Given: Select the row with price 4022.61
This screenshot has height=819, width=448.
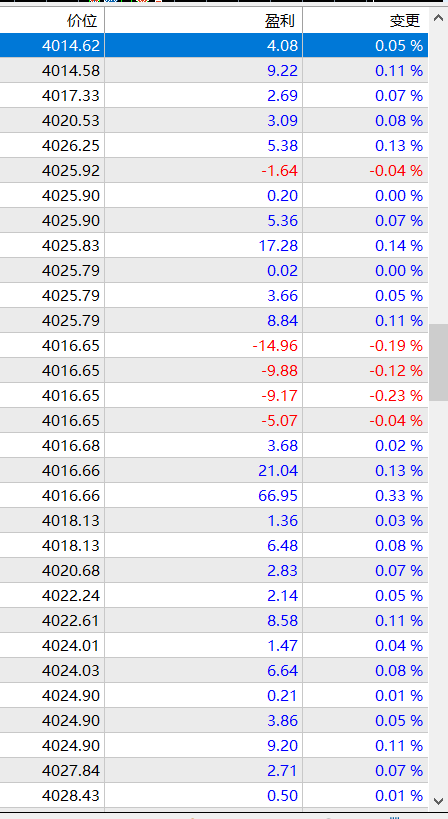Looking at the screenshot, I should (x=214, y=620).
